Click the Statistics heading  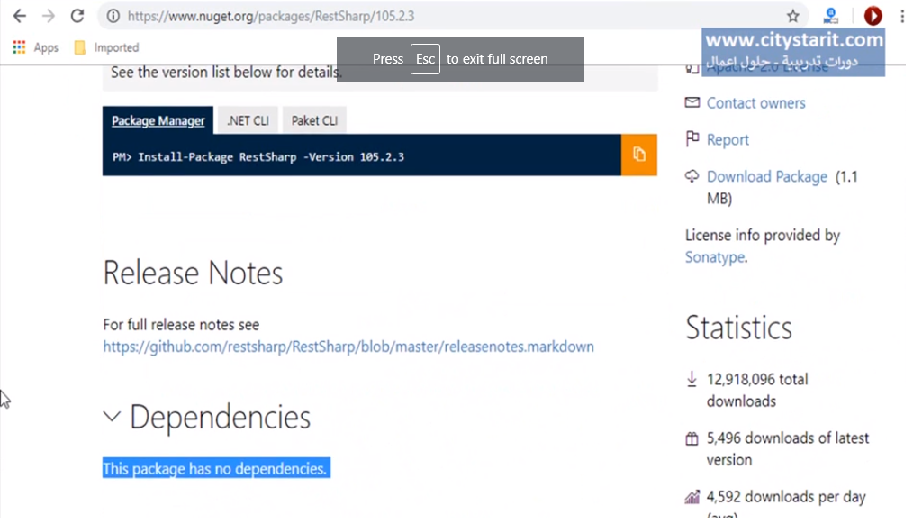(x=738, y=328)
